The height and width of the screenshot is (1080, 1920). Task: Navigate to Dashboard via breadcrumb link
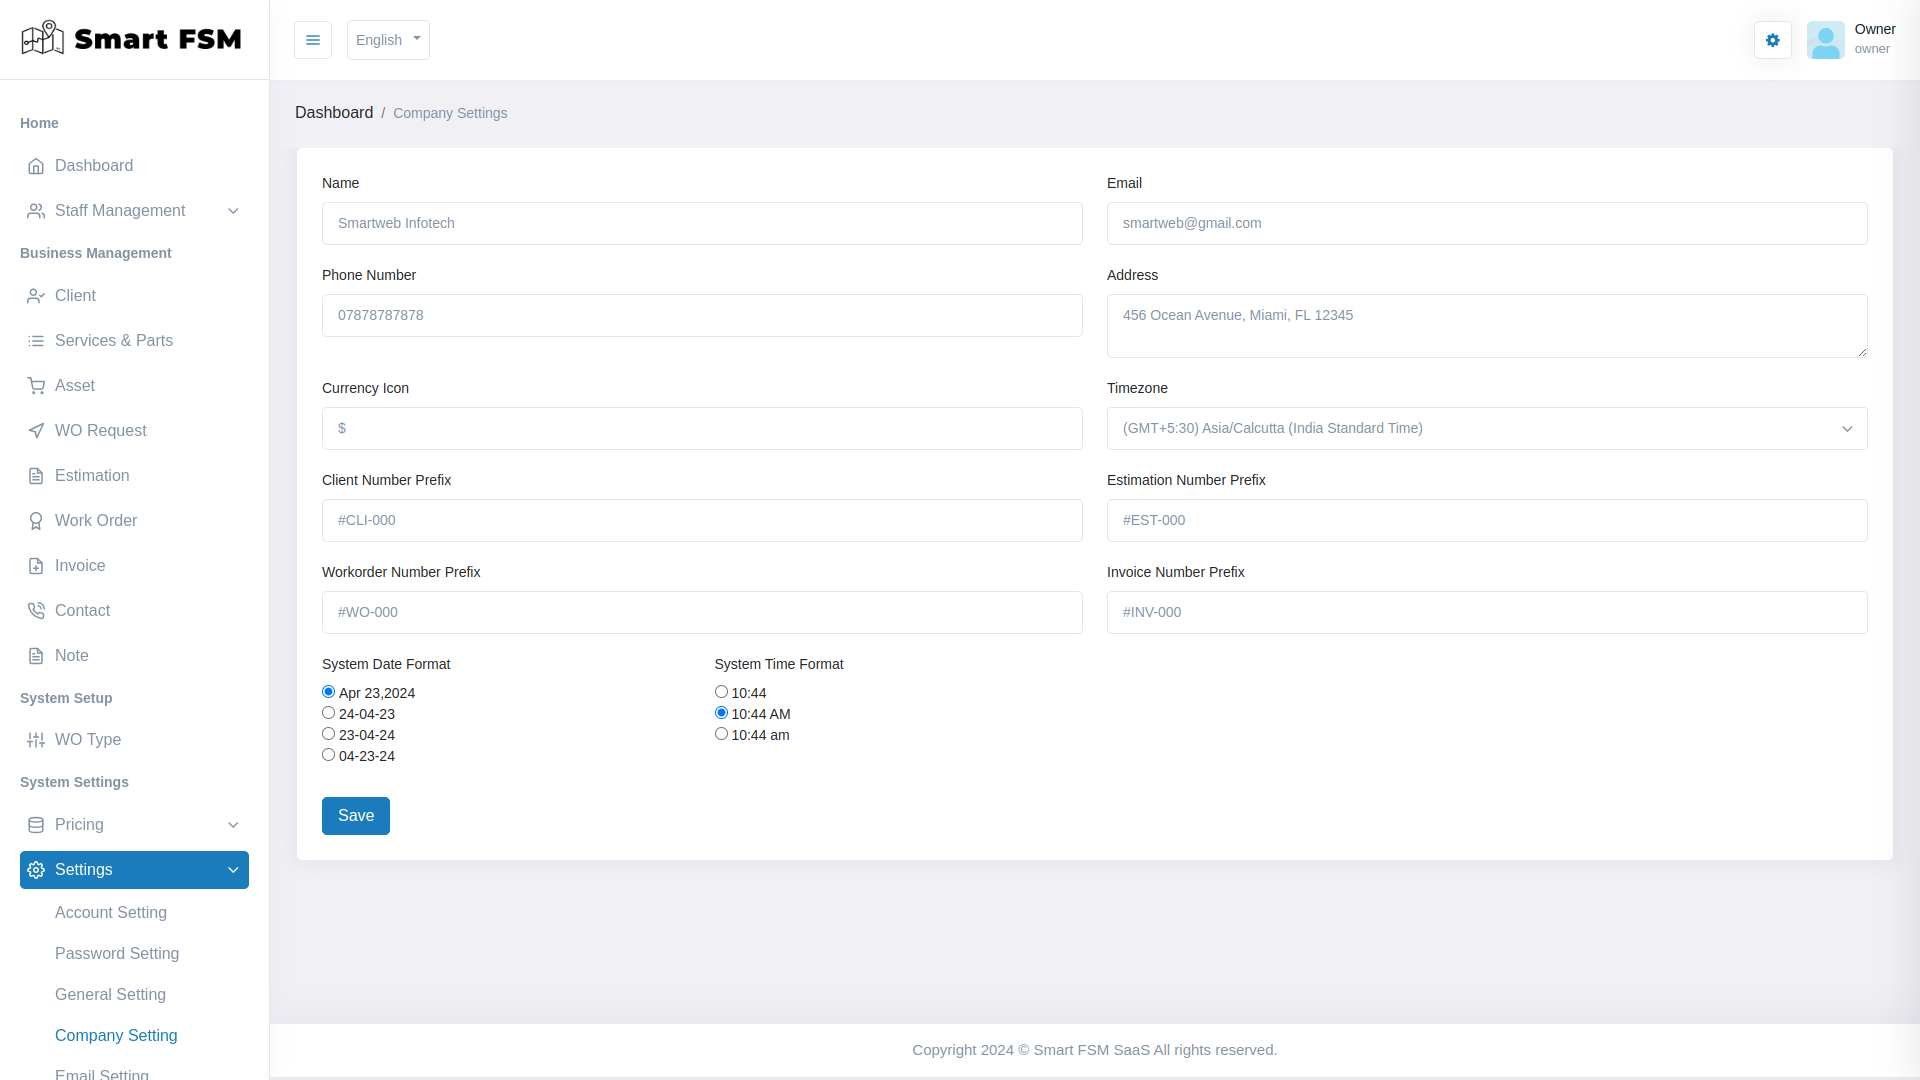coord(334,112)
